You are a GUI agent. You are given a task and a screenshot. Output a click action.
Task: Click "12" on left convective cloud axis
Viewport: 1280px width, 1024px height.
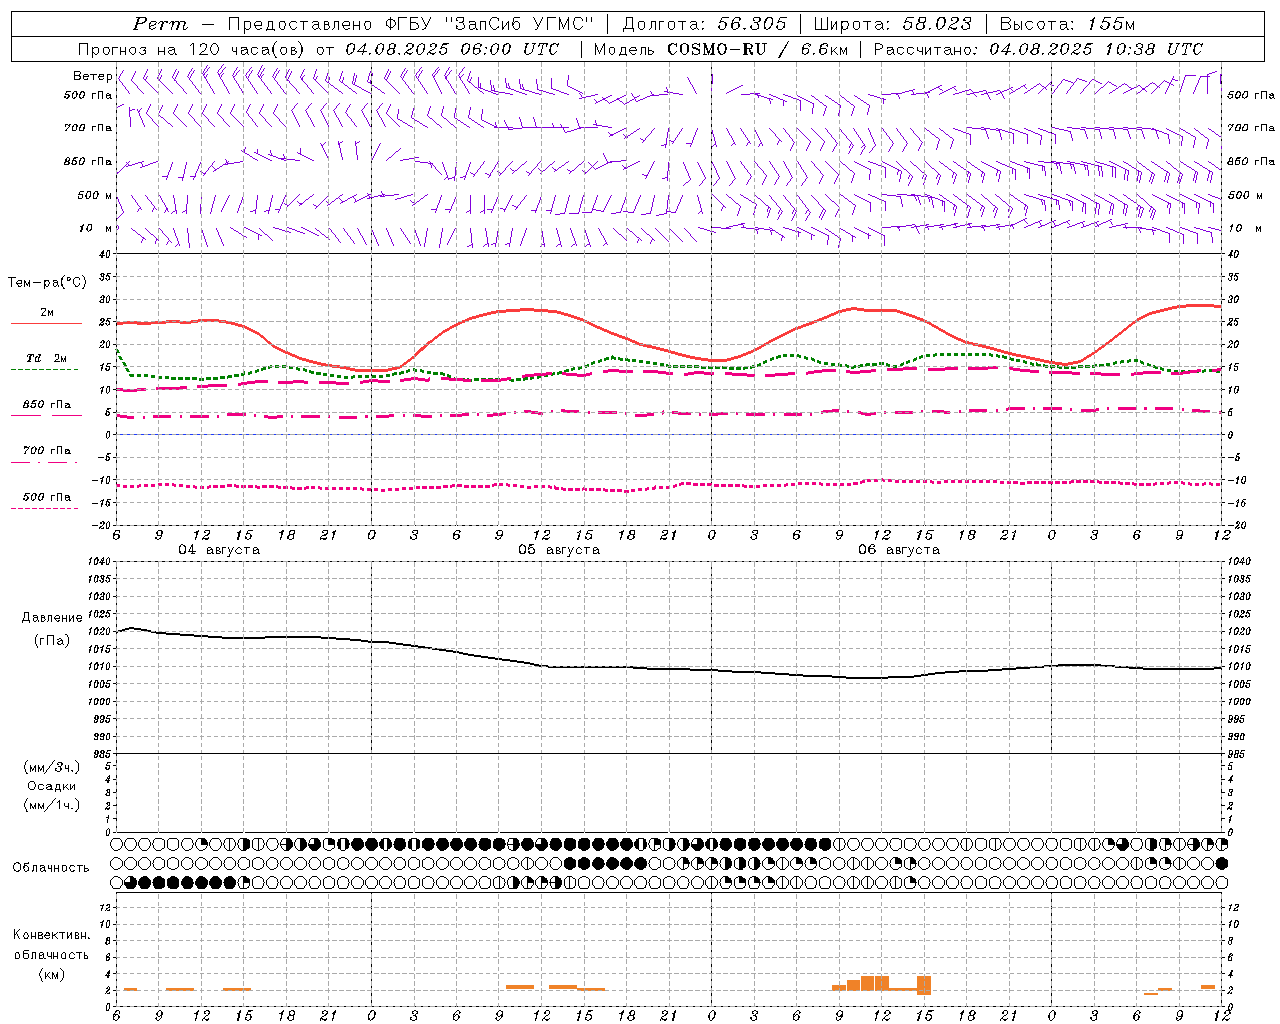coord(105,907)
